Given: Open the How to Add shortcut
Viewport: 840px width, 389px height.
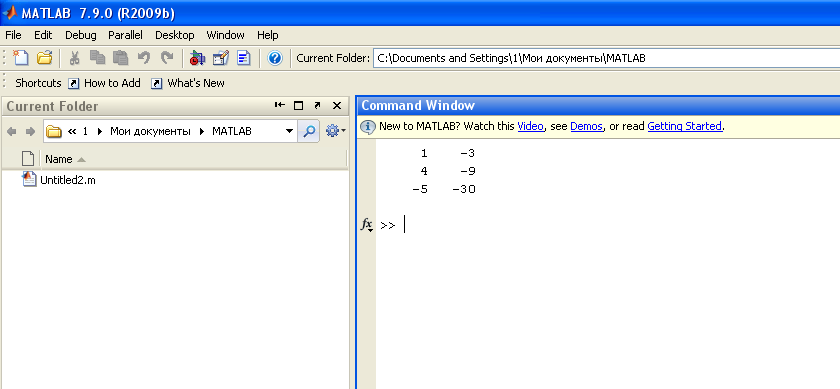Looking at the screenshot, I should (x=105, y=83).
